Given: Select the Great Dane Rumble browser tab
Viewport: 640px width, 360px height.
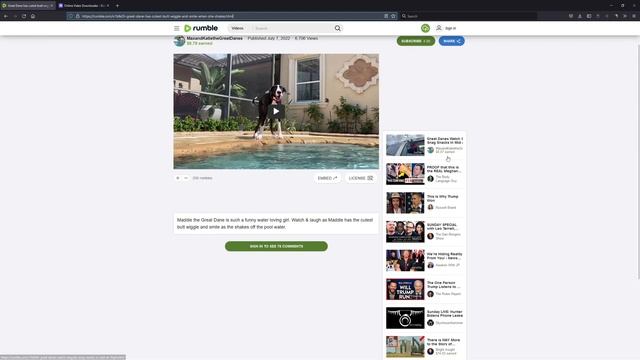Looking at the screenshot, I should pos(27,6).
